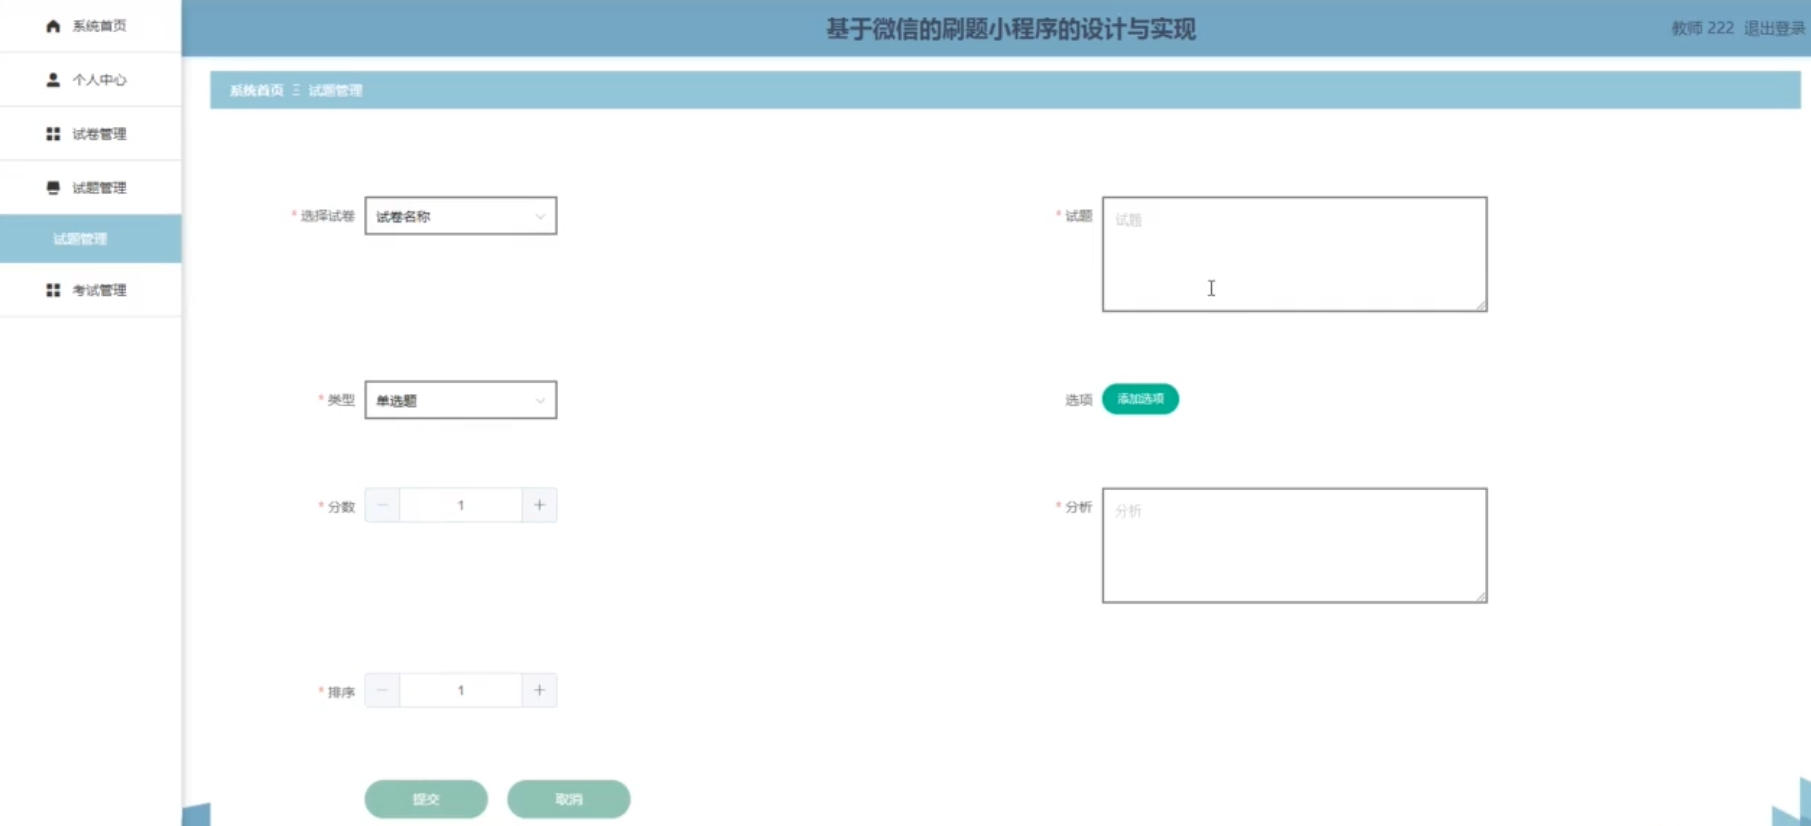
Task: Open the 选择试卷 dropdown
Action: pyautogui.click(x=460, y=216)
